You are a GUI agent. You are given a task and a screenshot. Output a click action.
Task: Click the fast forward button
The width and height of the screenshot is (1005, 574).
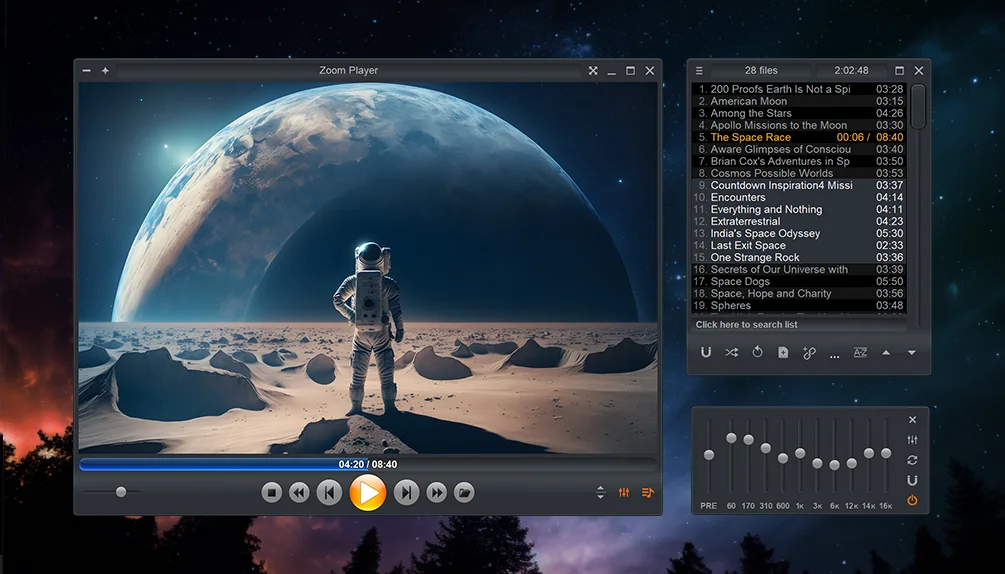pos(436,492)
